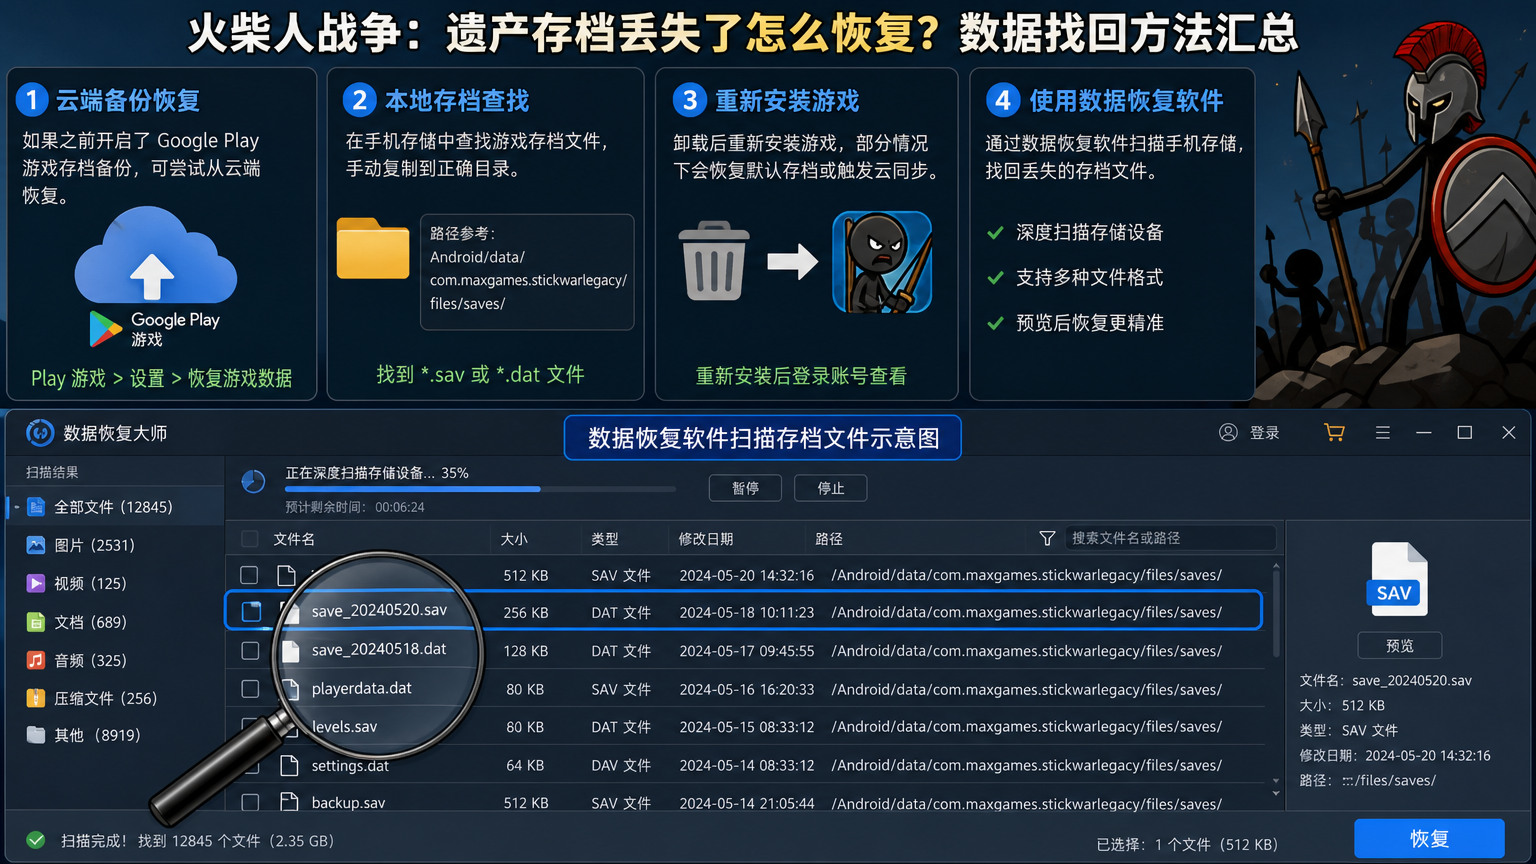Open the 登录 user account icon

click(x=1228, y=432)
